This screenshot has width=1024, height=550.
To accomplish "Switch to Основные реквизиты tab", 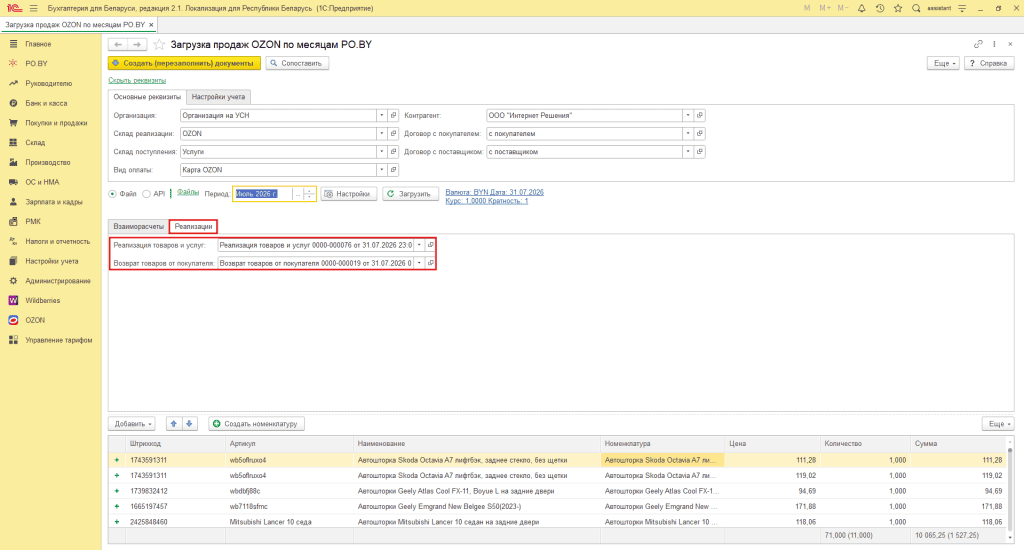I will pyautogui.click(x=147, y=97).
